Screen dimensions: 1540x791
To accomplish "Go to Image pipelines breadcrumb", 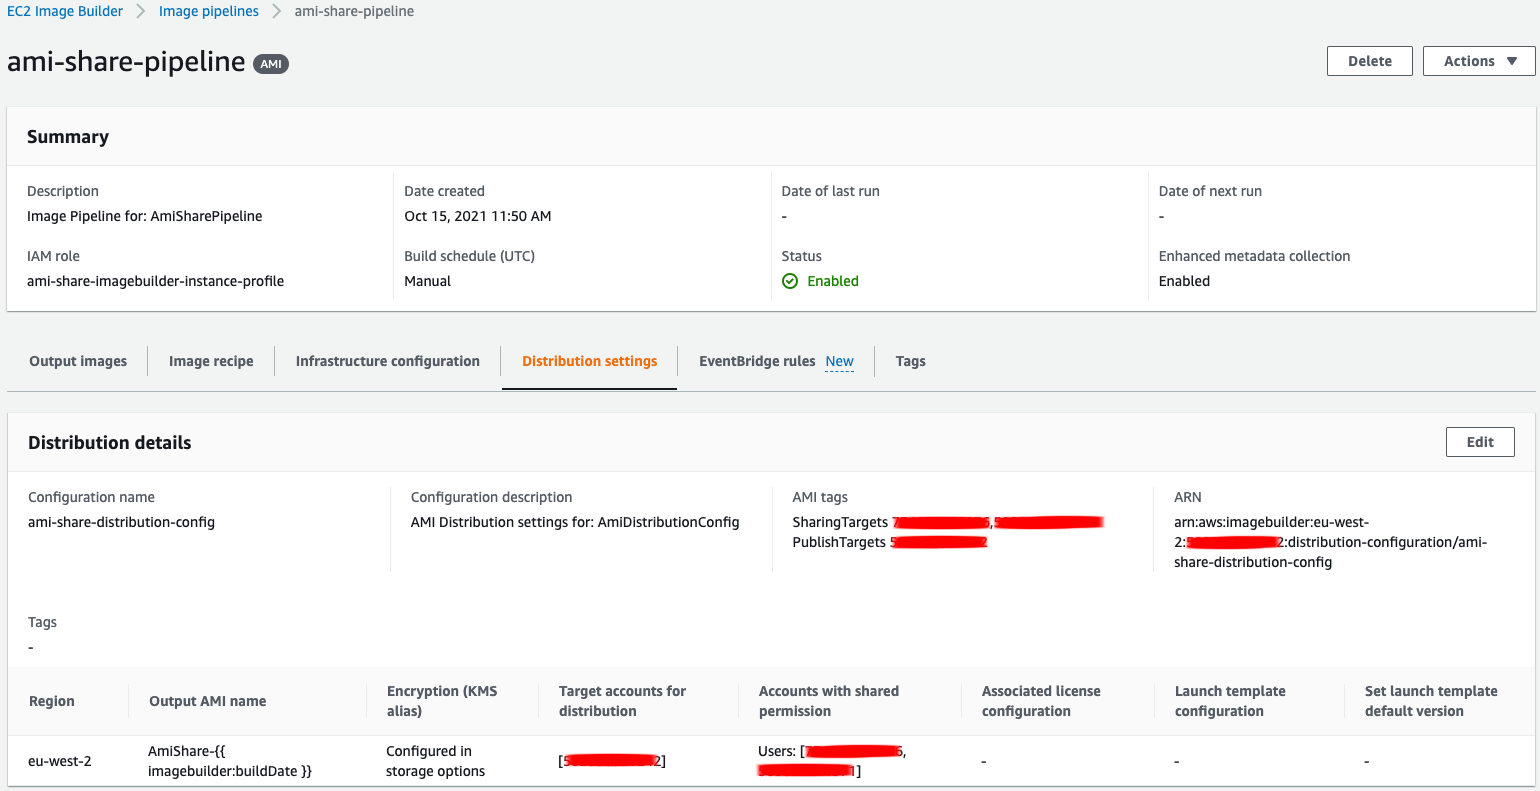I will [x=209, y=11].
